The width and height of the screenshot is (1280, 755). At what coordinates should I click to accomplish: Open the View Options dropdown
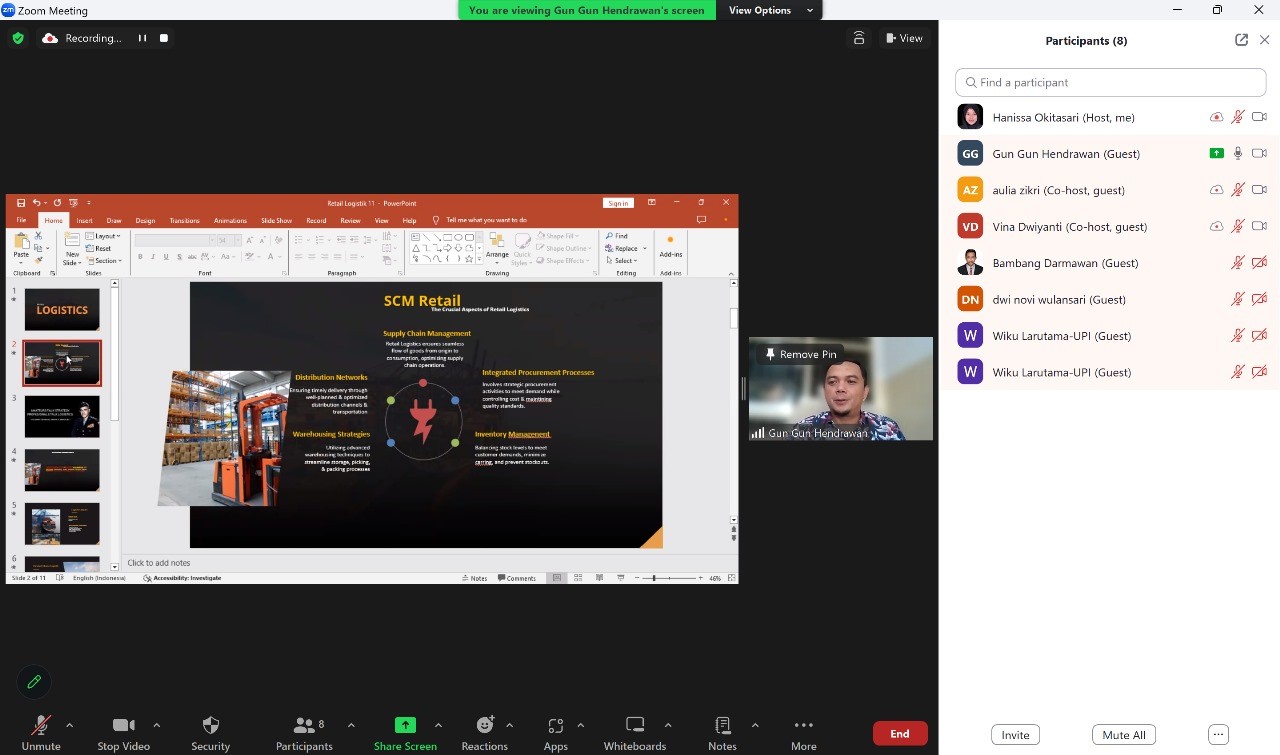[x=766, y=10]
